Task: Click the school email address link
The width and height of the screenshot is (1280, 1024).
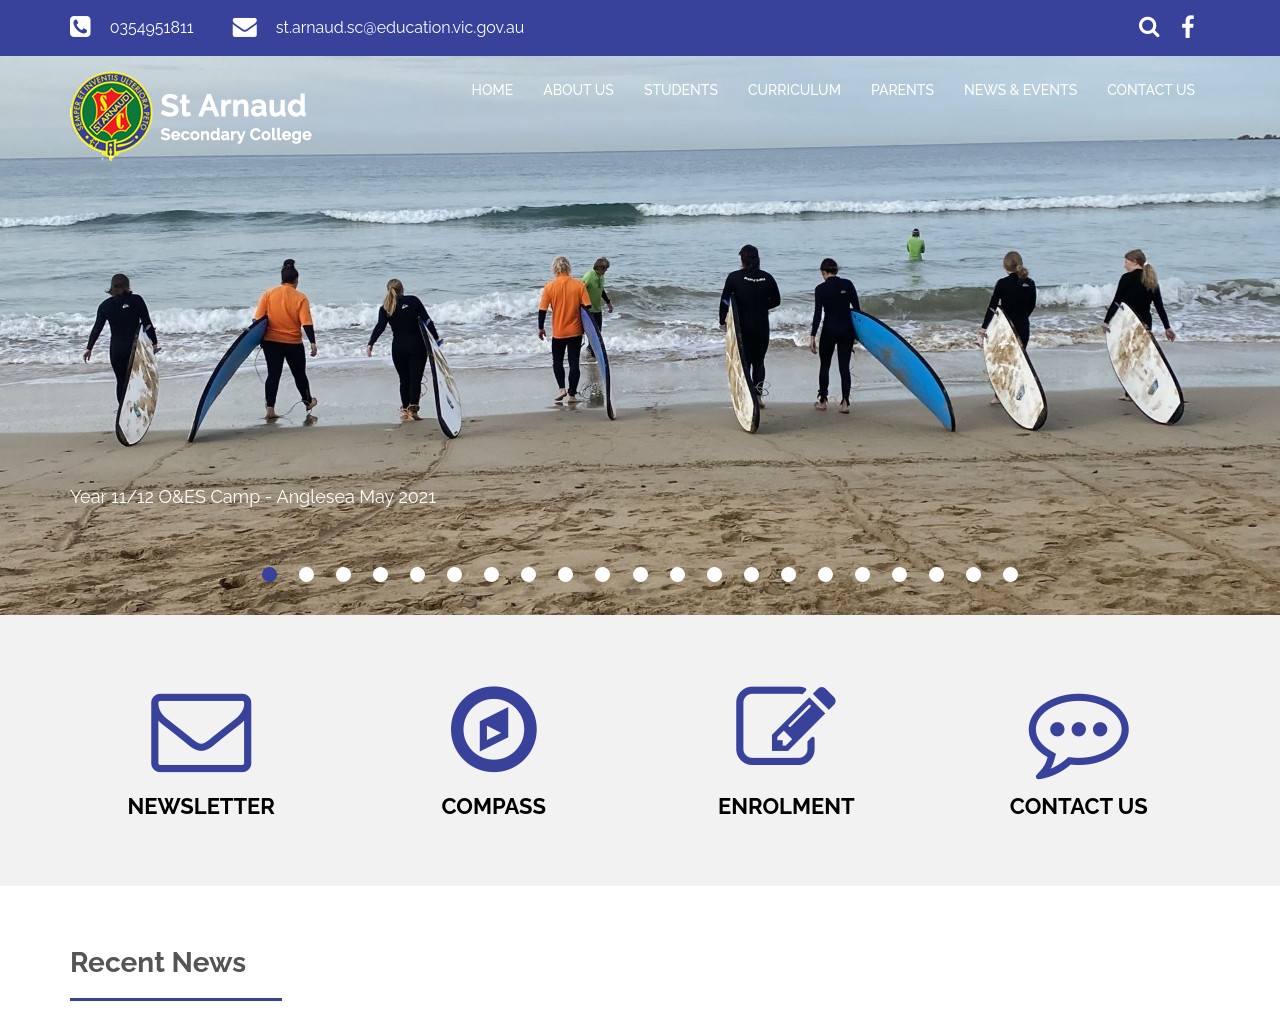Action: 399,28
